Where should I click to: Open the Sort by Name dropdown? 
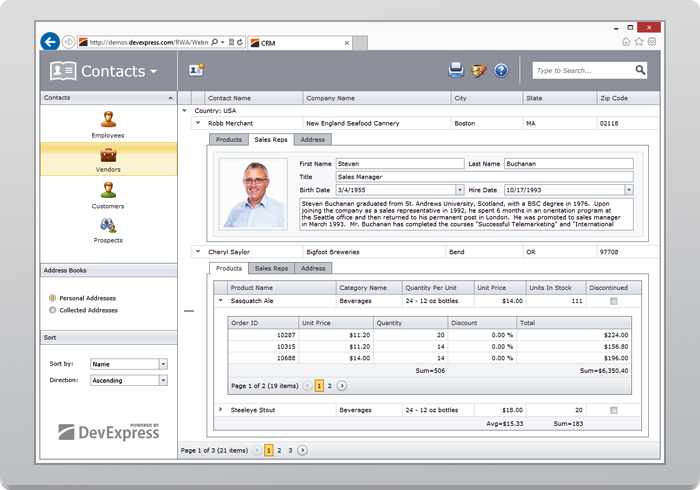pos(163,364)
